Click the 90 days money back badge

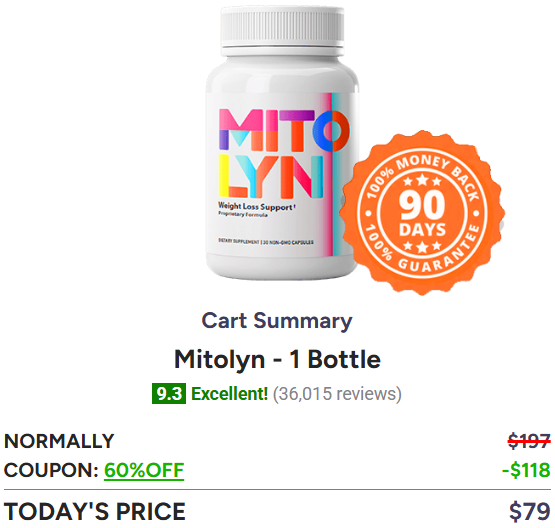422,213
